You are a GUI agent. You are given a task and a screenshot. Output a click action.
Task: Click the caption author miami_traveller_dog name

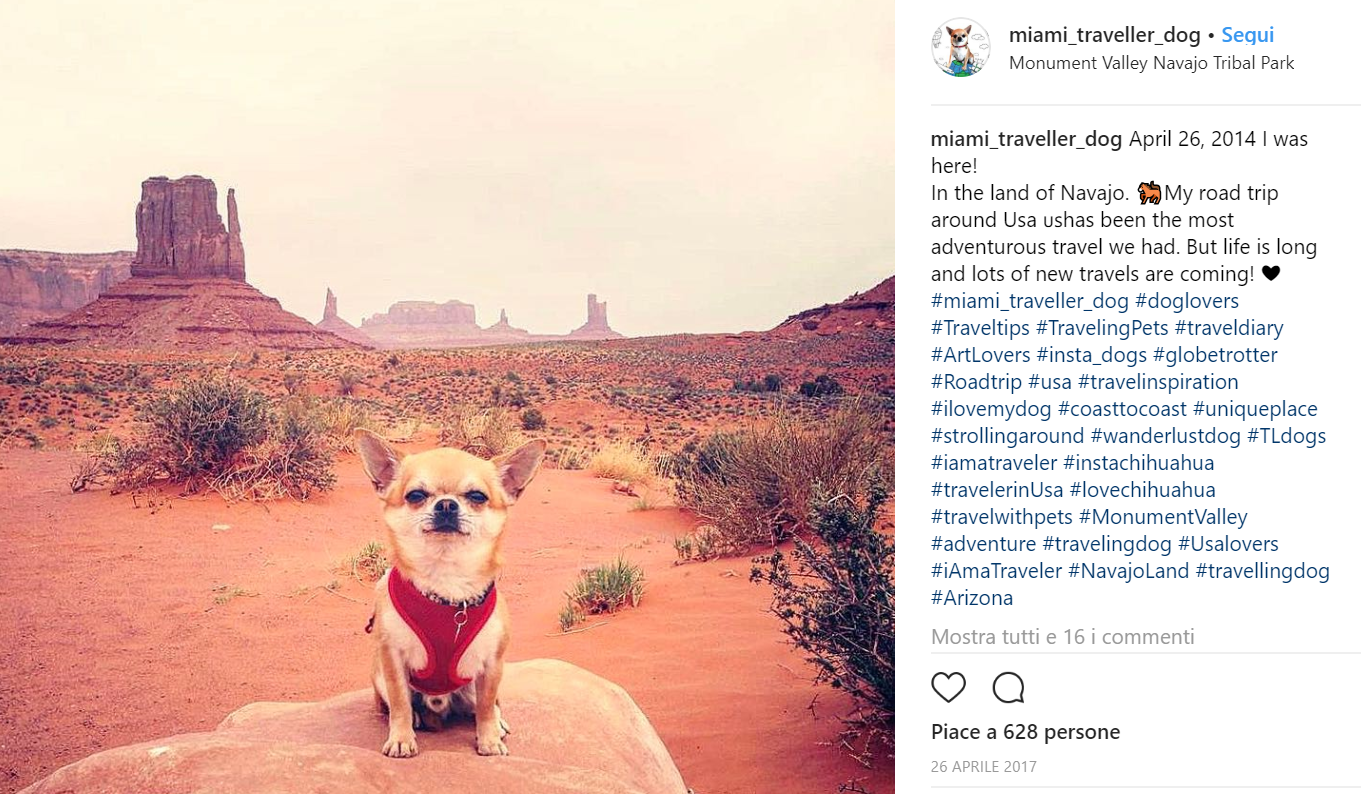pyautogui.click(x=1026, y=139)
